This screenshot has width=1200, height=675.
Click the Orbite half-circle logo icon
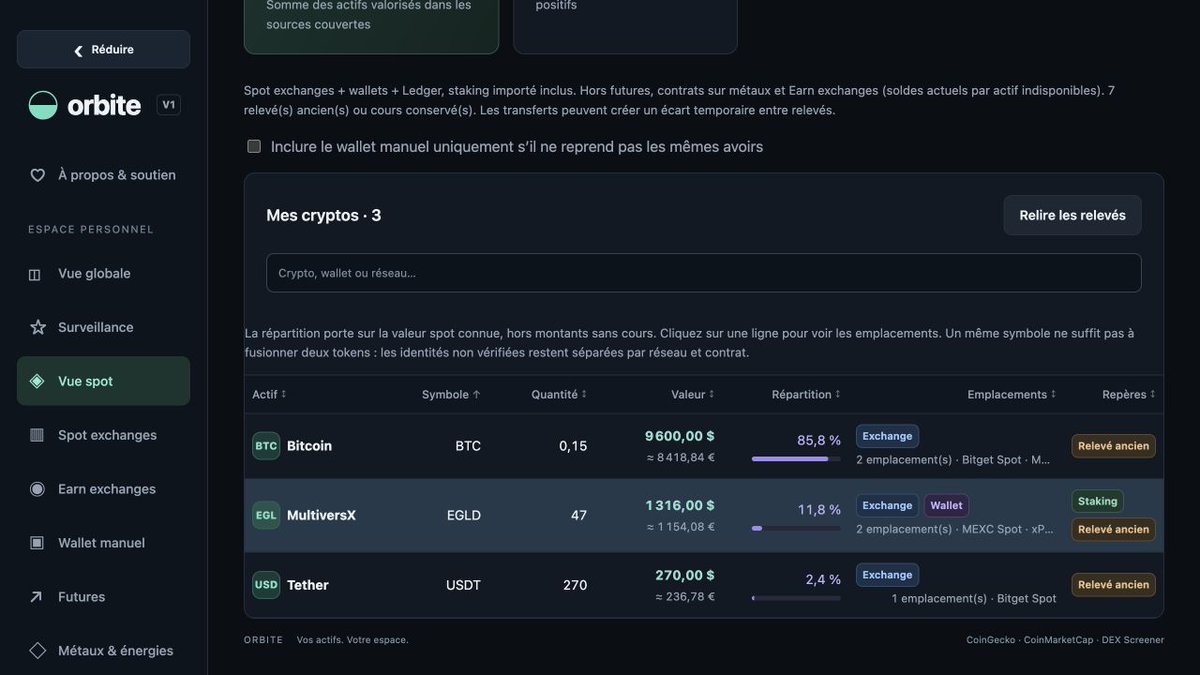pyautogui.click(x=43, y=105)
